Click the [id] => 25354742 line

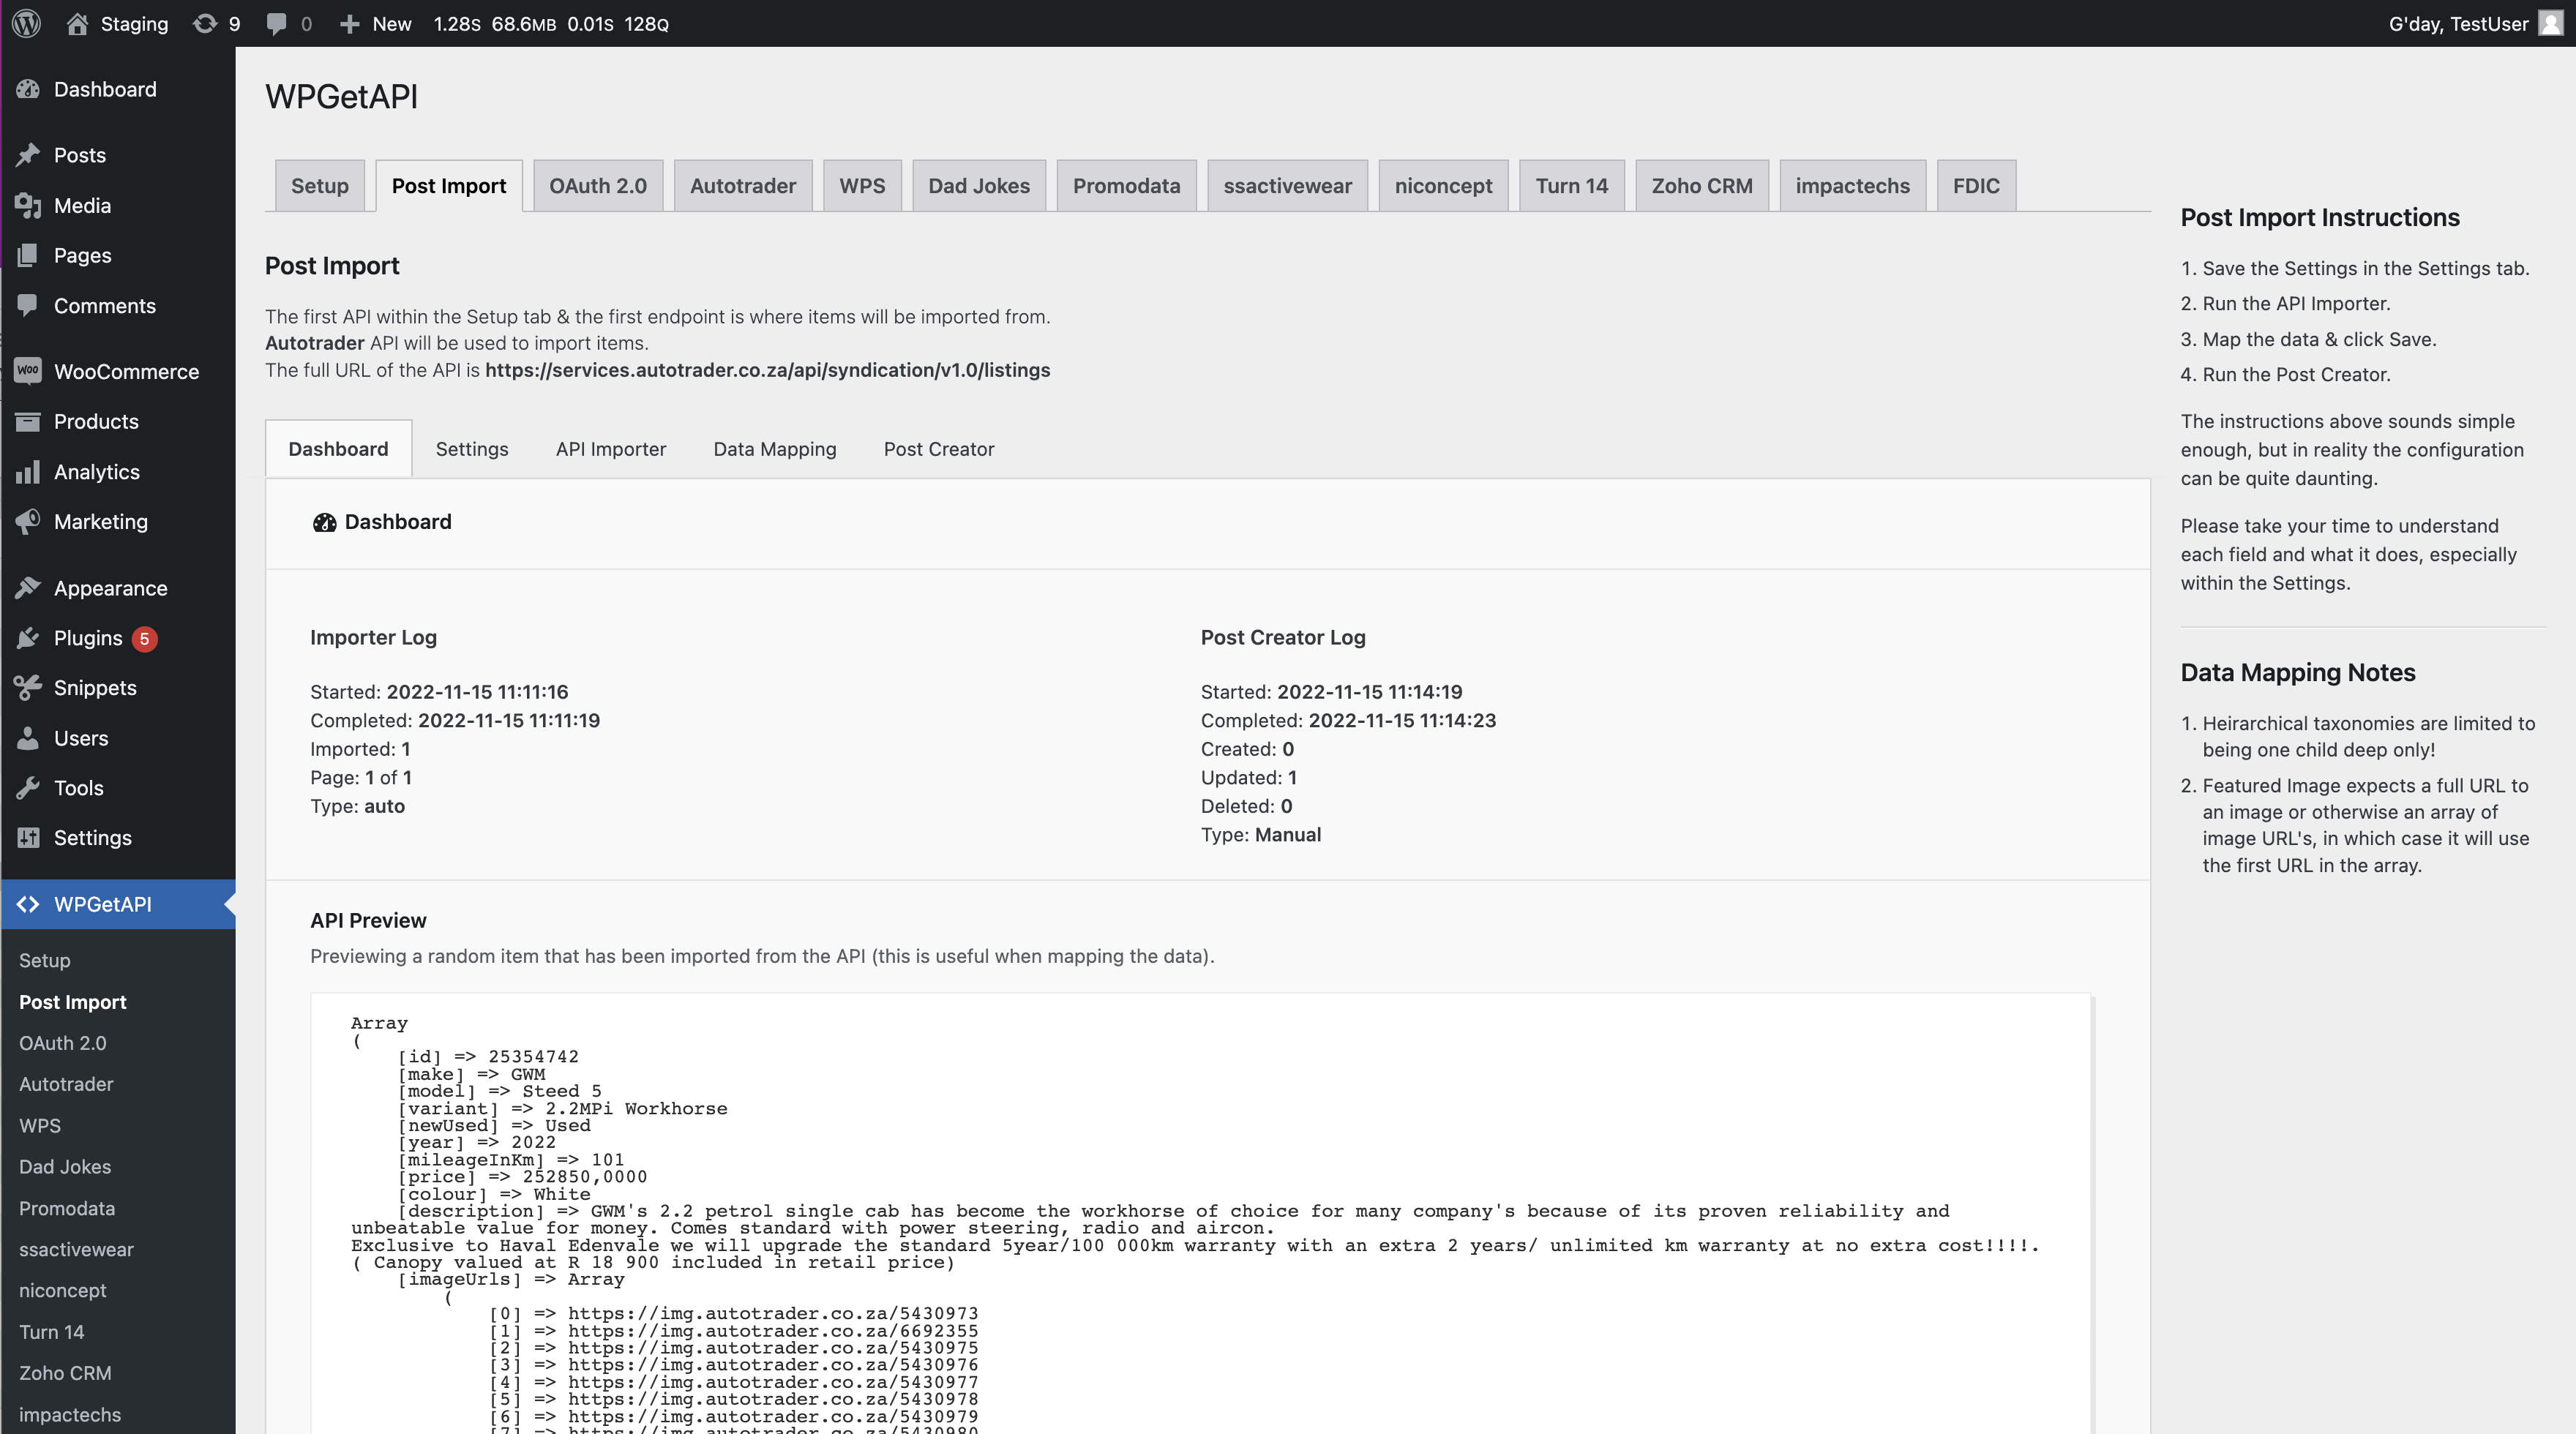click(488, 1056)
